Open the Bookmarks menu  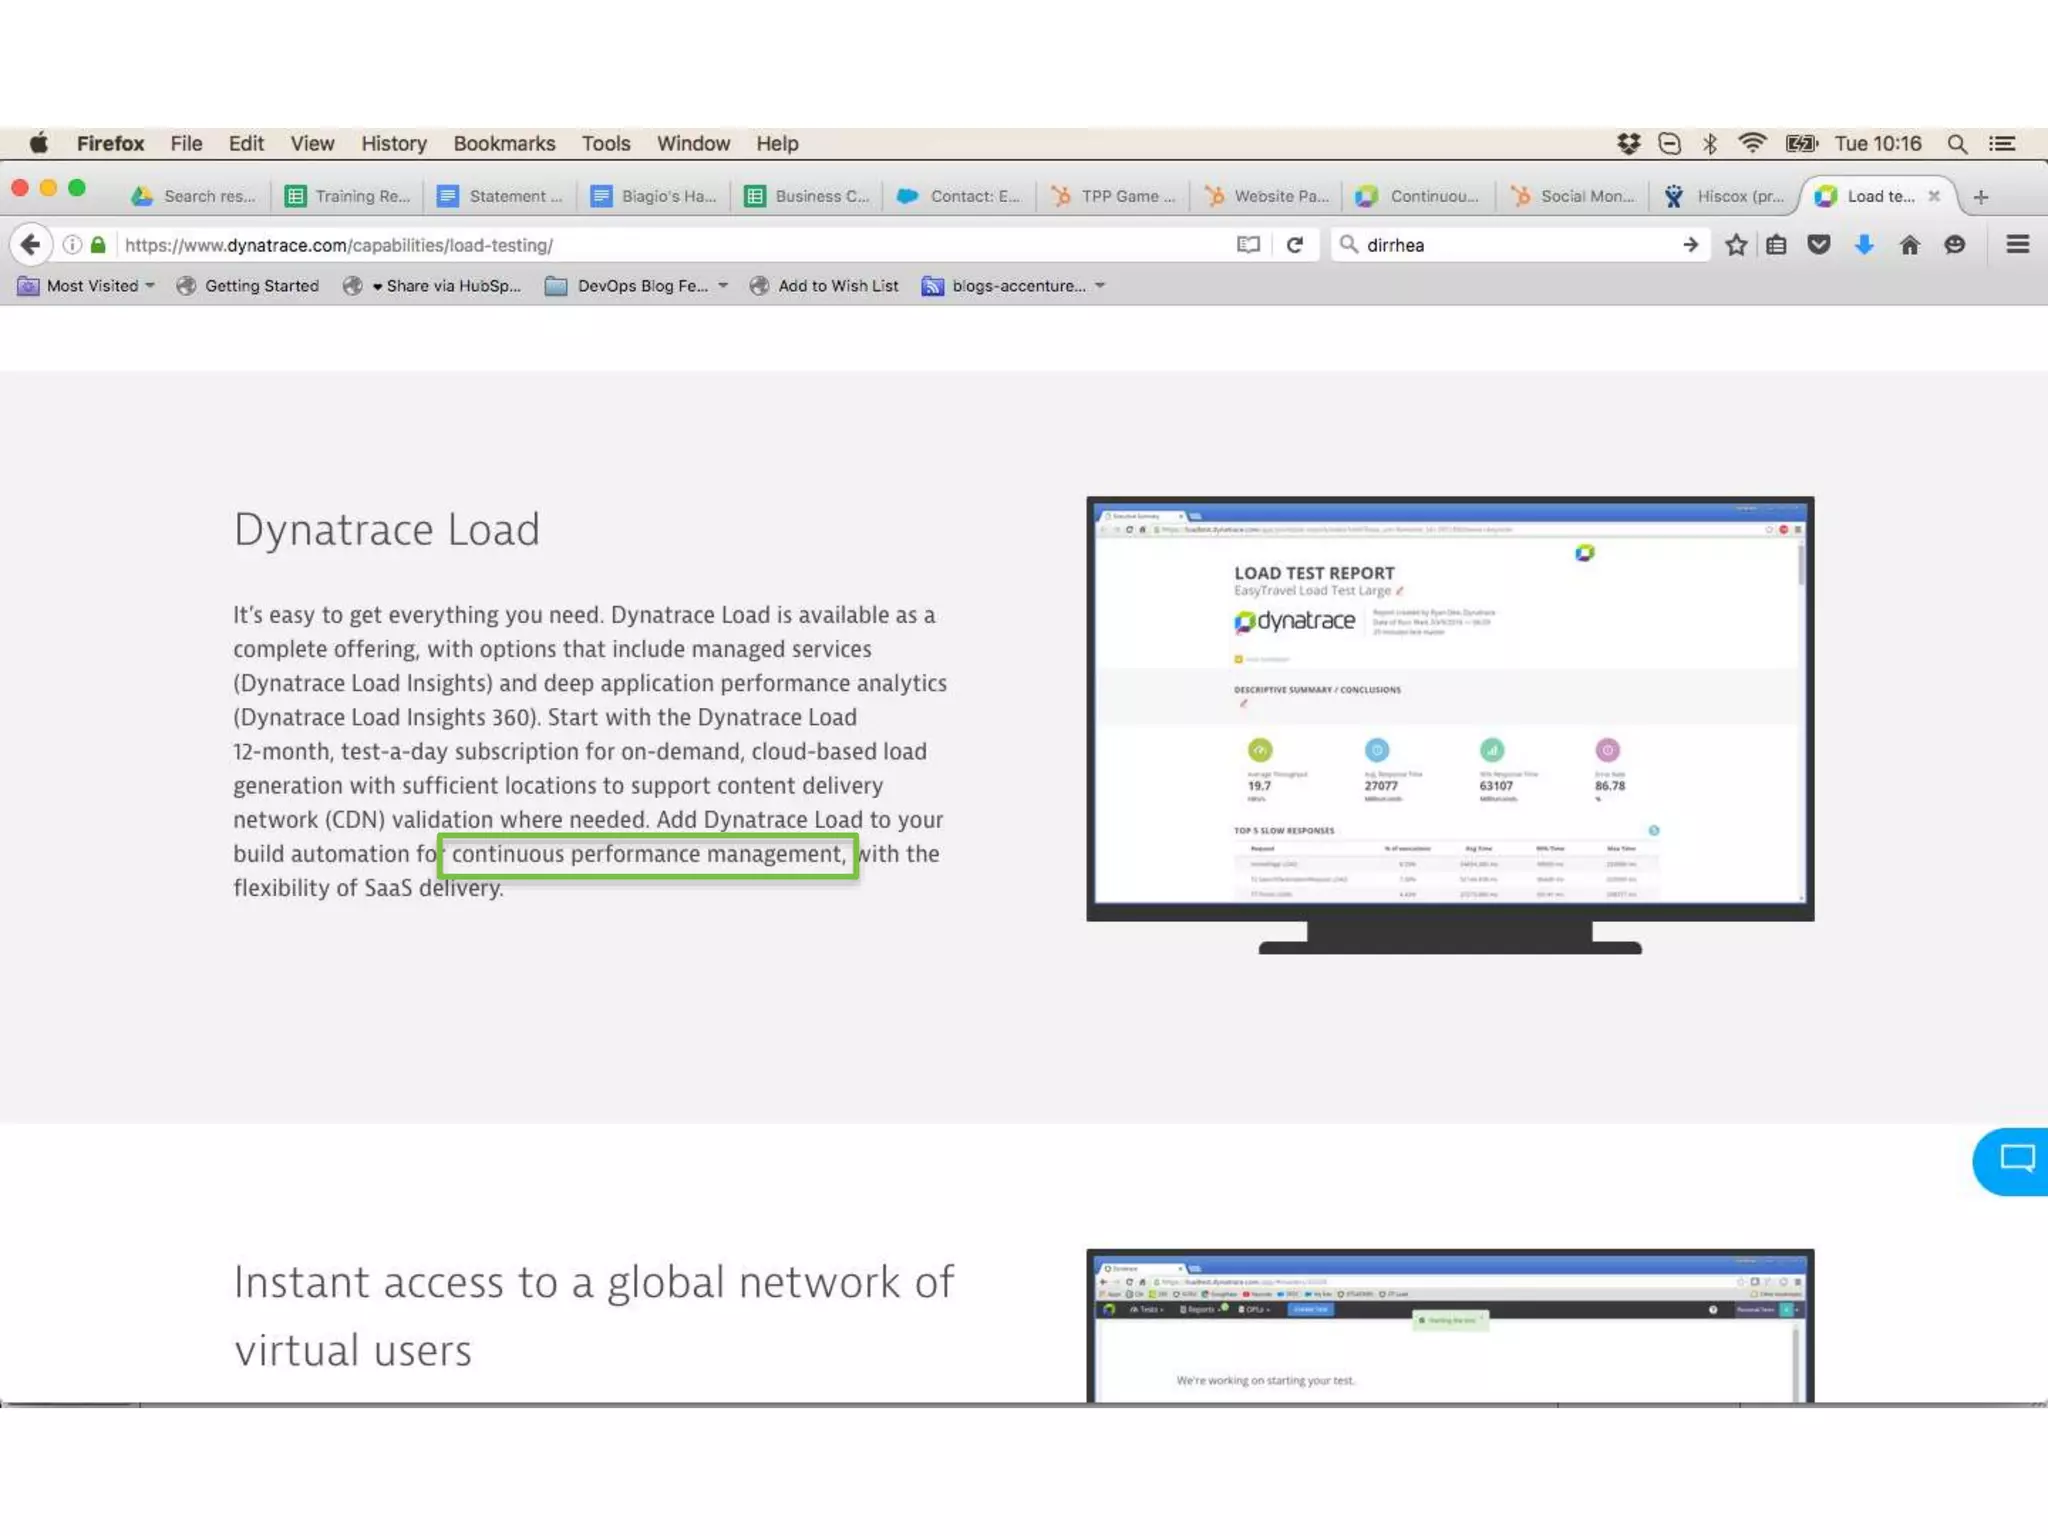504,143
